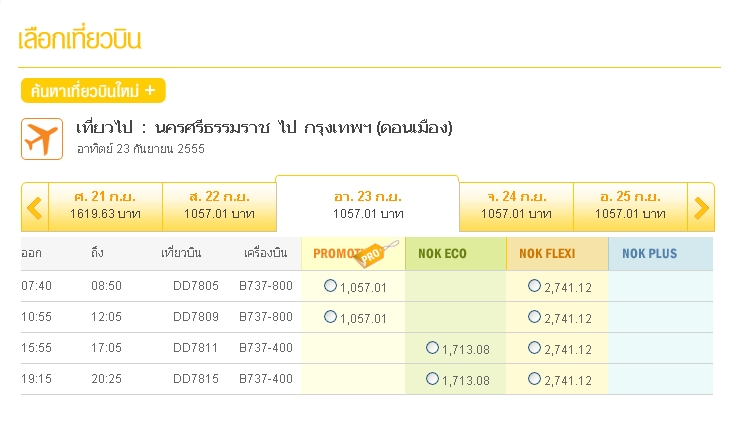Select 2,741.12 Nok Flexi fare for DD7809

(534, 317)
